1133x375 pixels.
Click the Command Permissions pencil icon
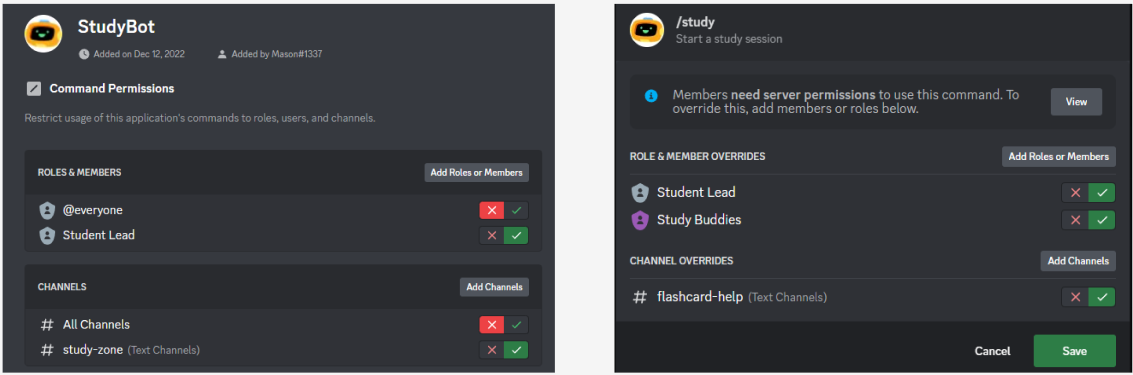pos(34,89)
